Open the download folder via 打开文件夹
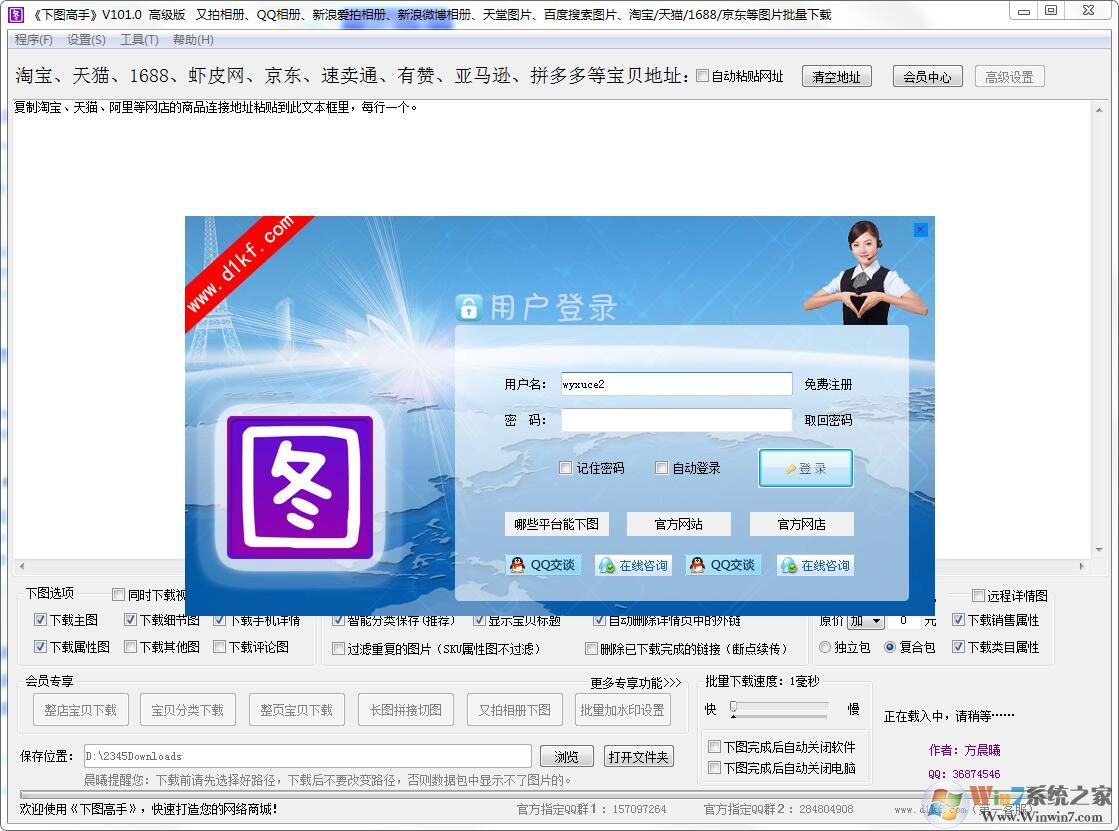This screenshot has height=831, width=1119. [638, 757]
